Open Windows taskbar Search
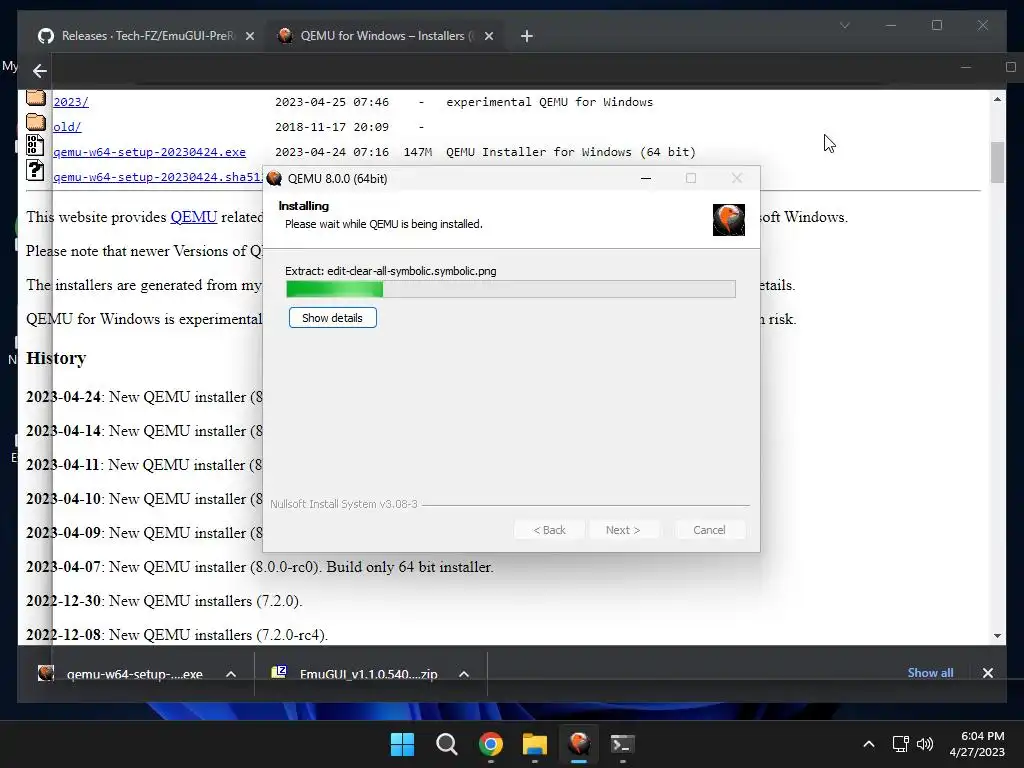This screenshot has width=1024, height=768. (x=447, y=744)
